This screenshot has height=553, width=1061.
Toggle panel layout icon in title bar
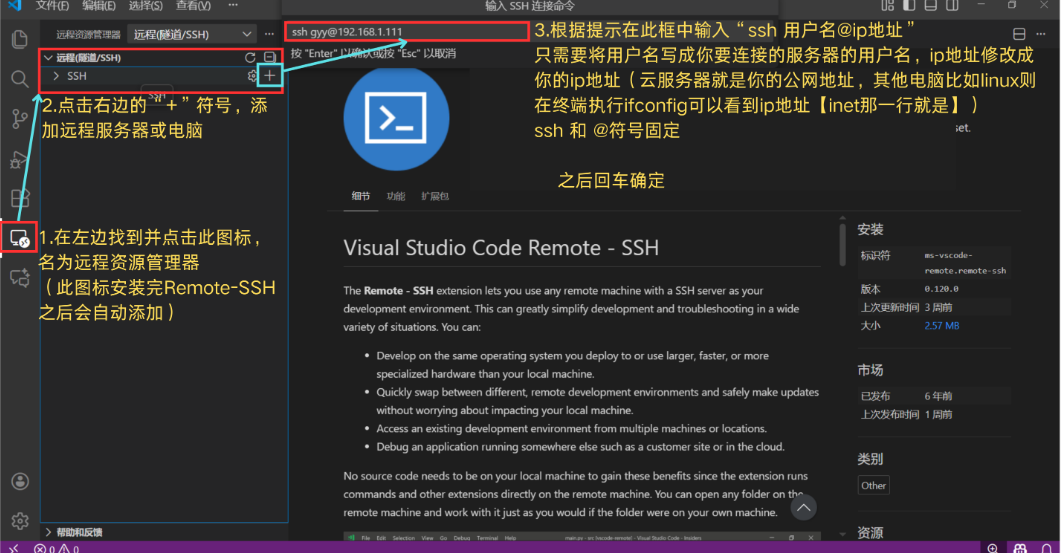(x=931, y=5)
